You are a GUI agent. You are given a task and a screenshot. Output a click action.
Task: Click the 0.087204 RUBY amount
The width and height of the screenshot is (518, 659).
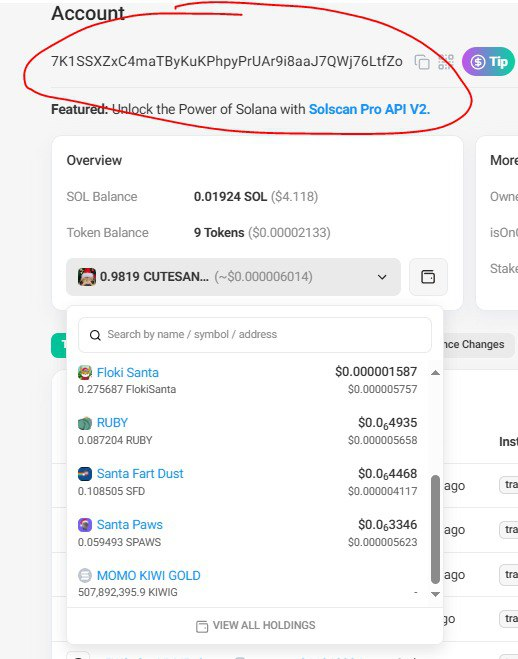coord(115,440)
